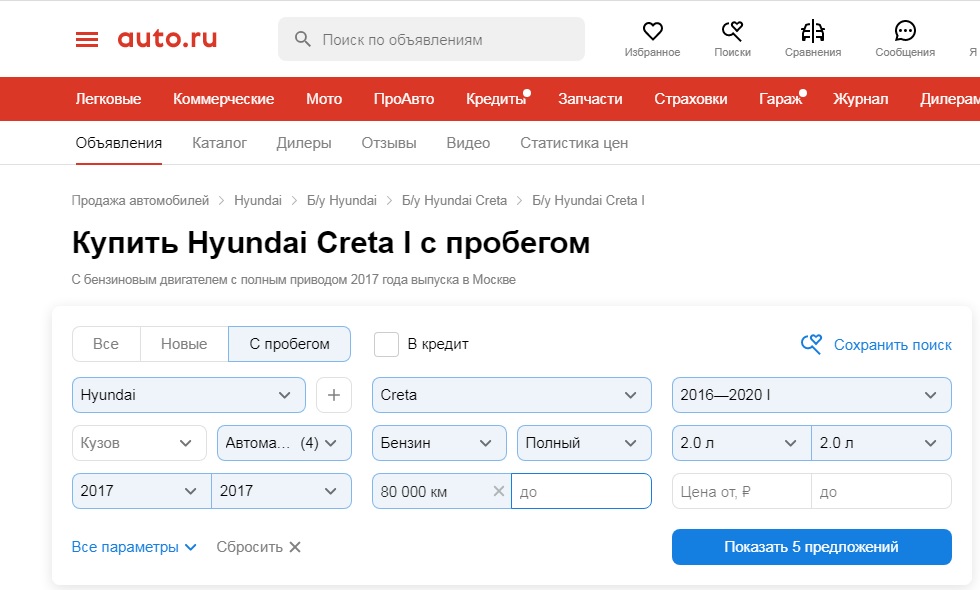Expand Все параметры filter options
980x590 pixels.
coord(134,547)
